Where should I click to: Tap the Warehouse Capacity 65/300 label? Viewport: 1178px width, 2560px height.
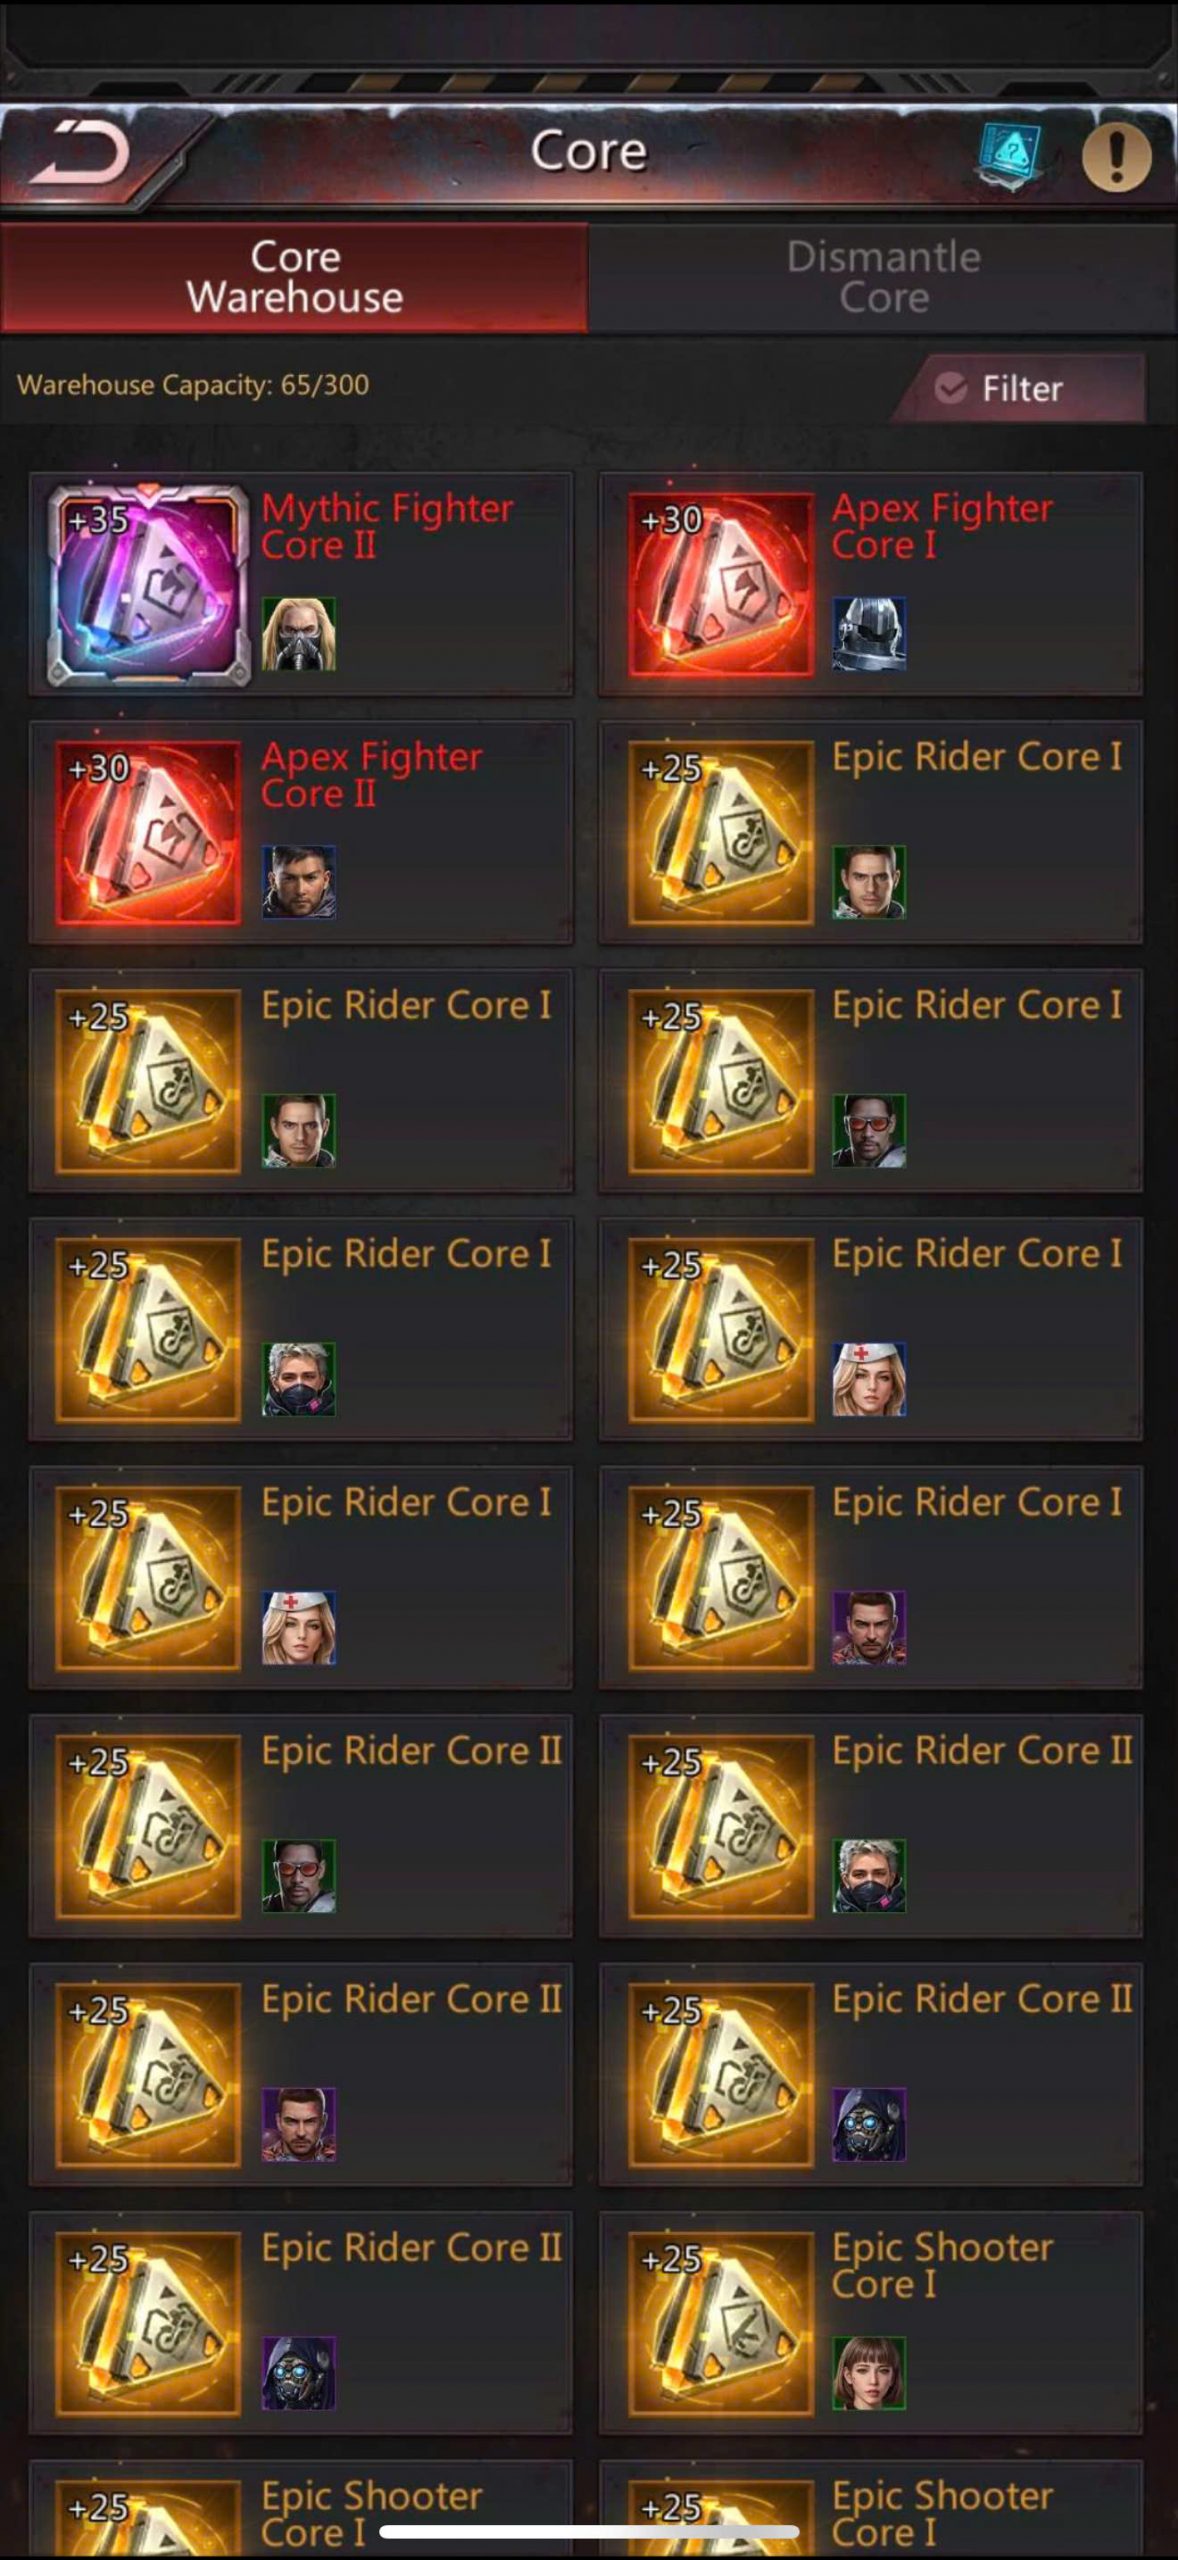tap(193, 385)
